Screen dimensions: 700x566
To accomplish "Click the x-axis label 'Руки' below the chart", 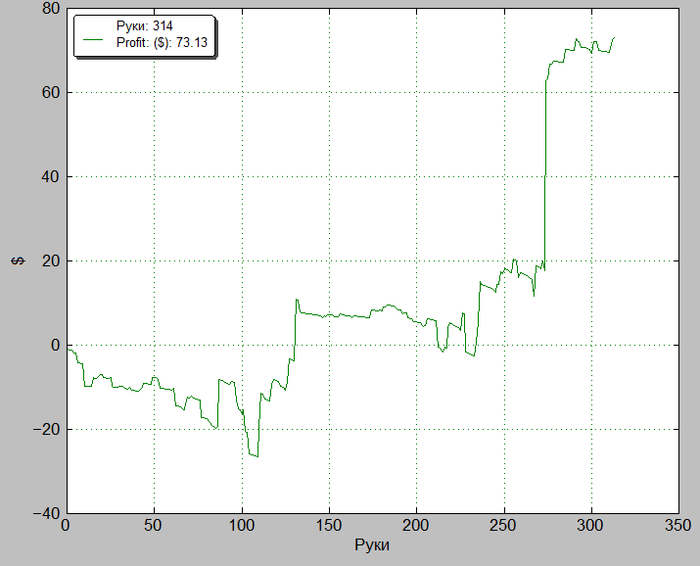I will pos(372,545).
